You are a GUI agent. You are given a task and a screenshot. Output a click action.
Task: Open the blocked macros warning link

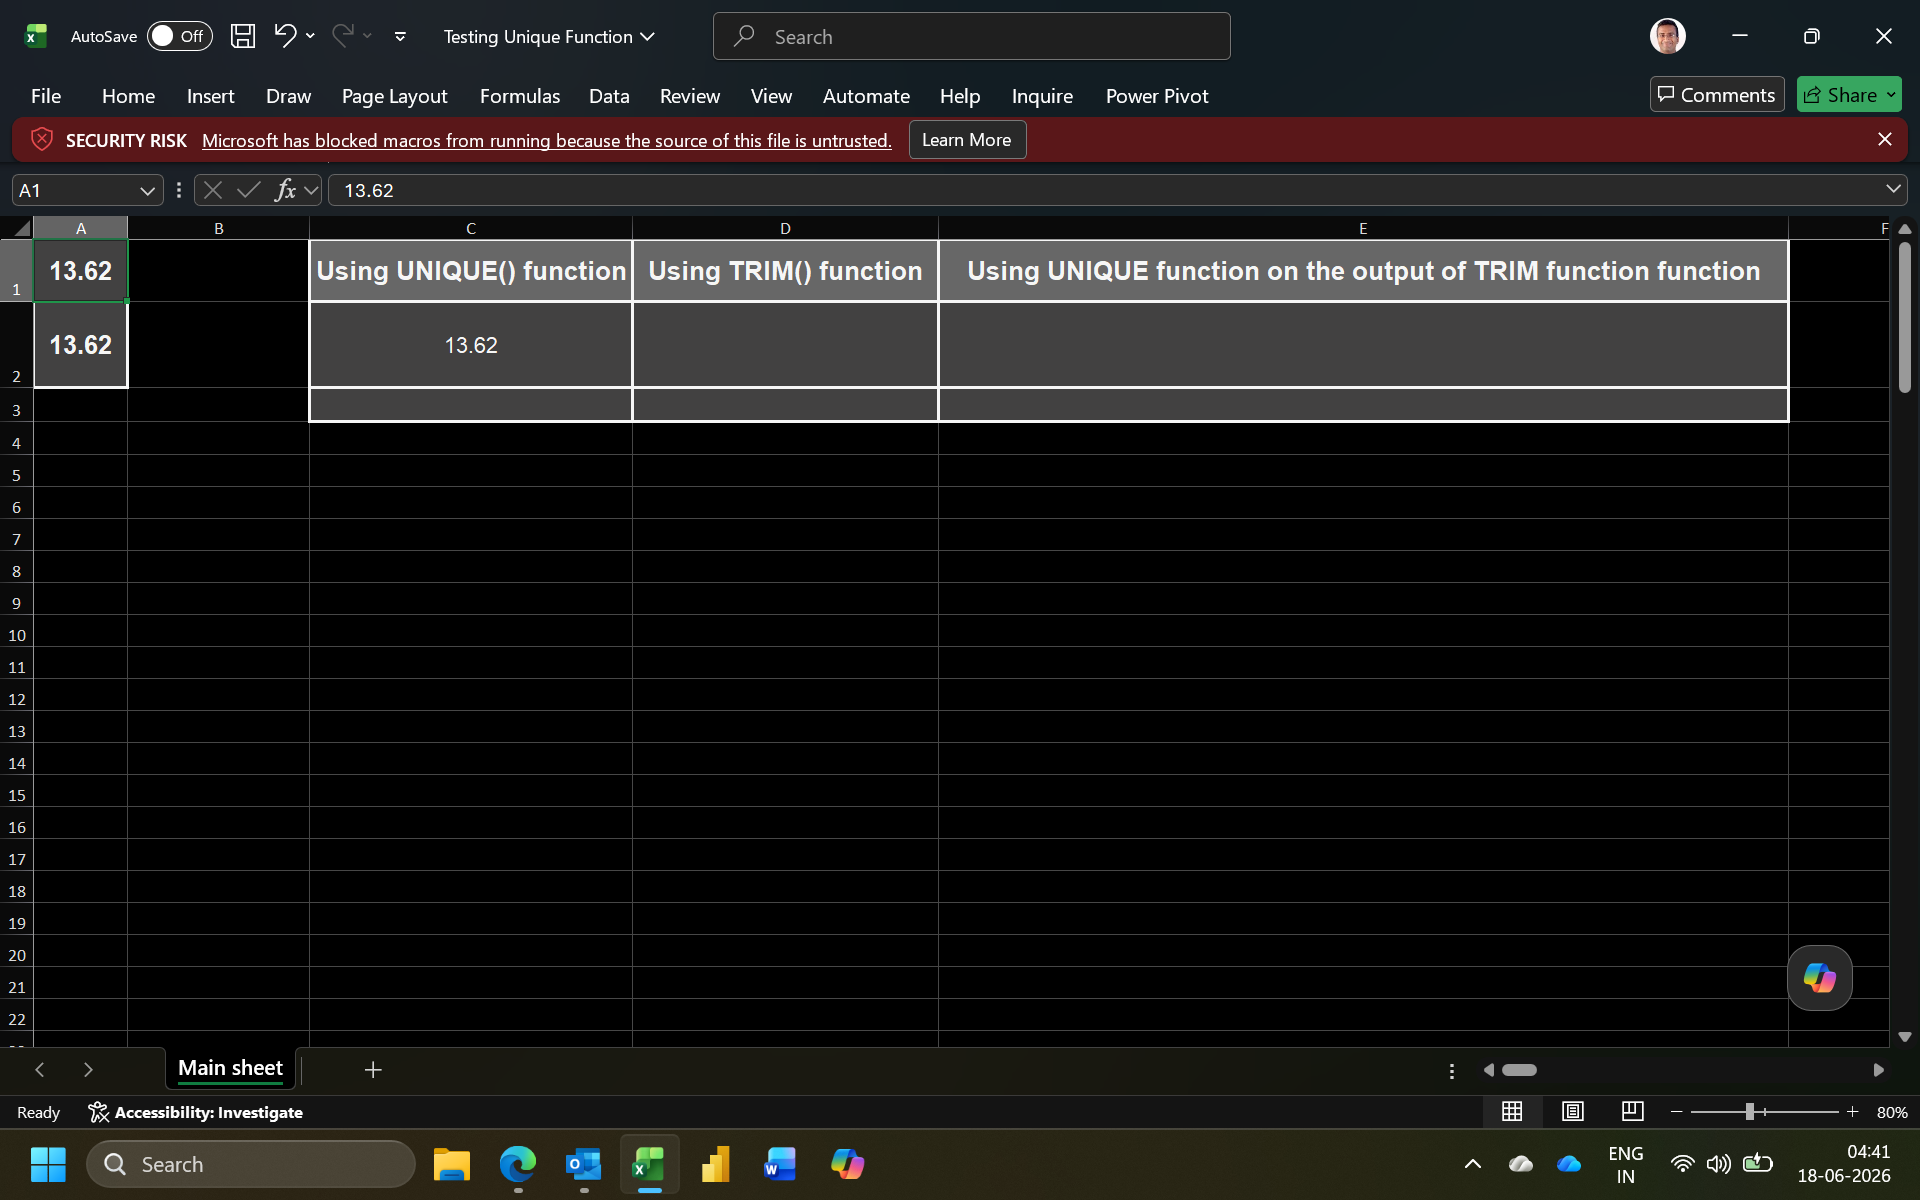(546, 141)
